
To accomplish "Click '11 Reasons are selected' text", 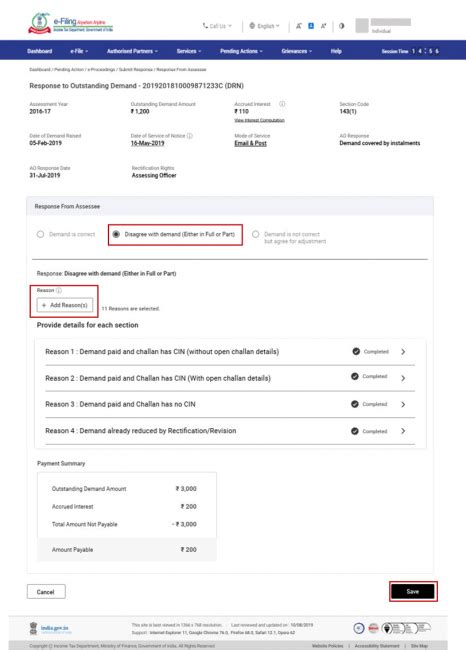I will [x=131, y=308].
